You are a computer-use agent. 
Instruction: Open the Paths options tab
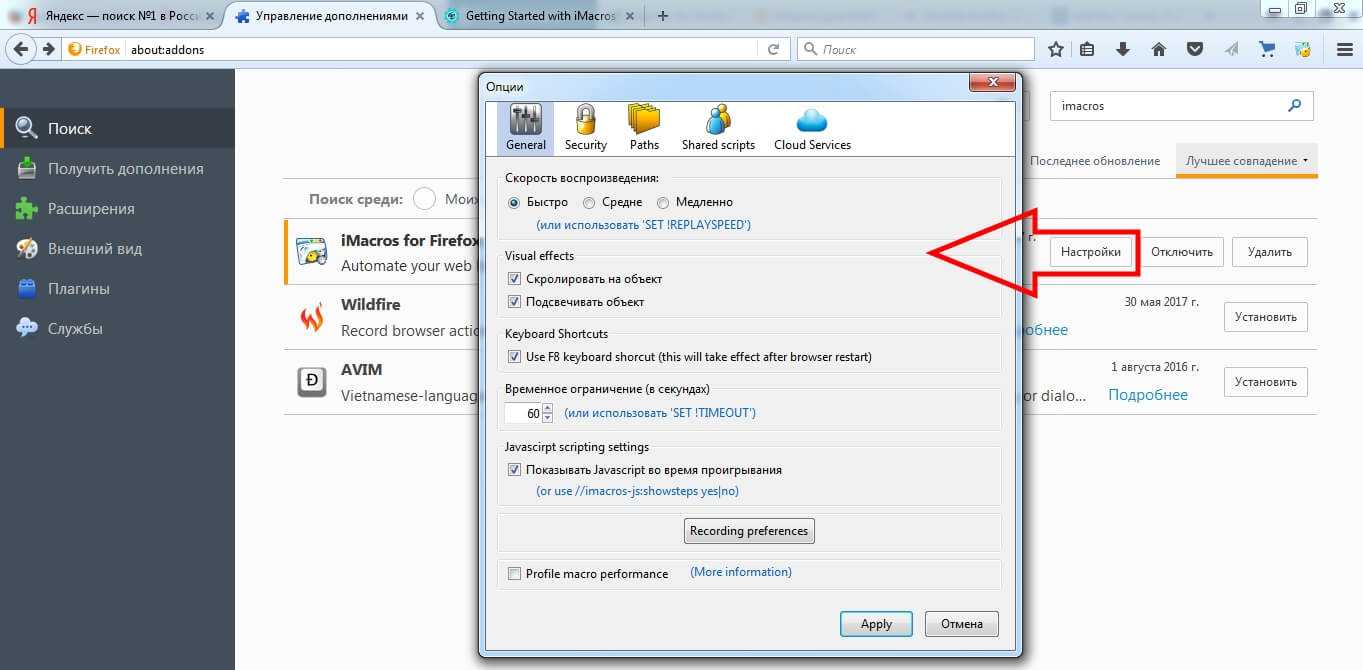[644, 127]
